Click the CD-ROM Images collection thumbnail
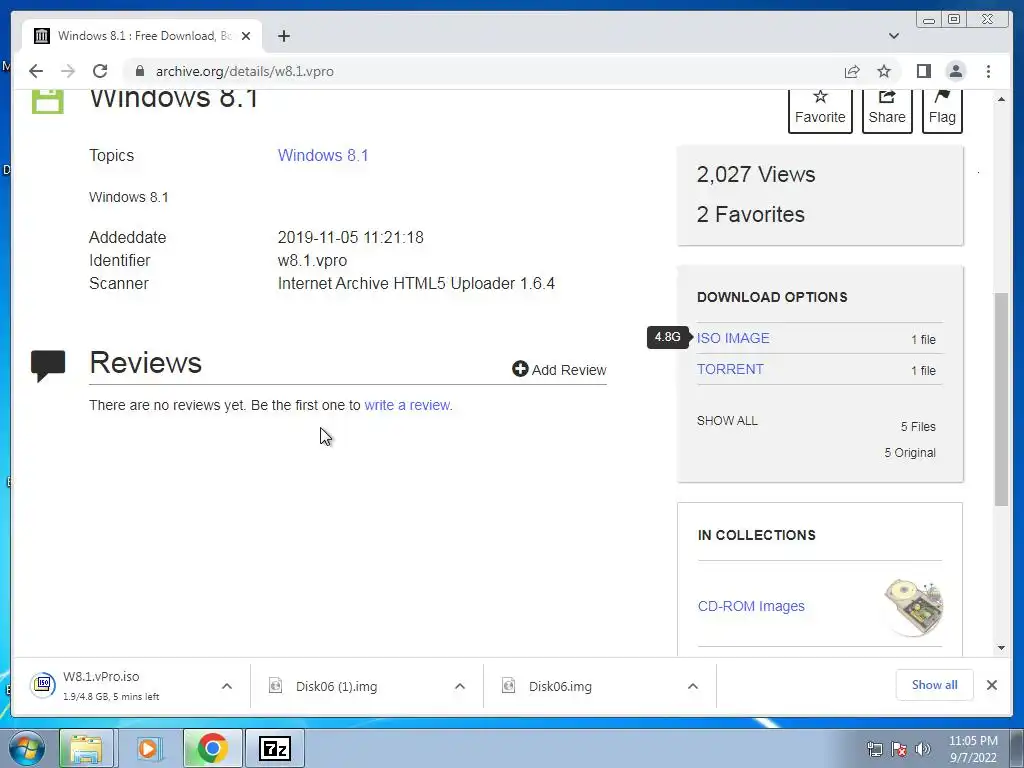This screenshot has width=1024, height=768. (914, 607)
